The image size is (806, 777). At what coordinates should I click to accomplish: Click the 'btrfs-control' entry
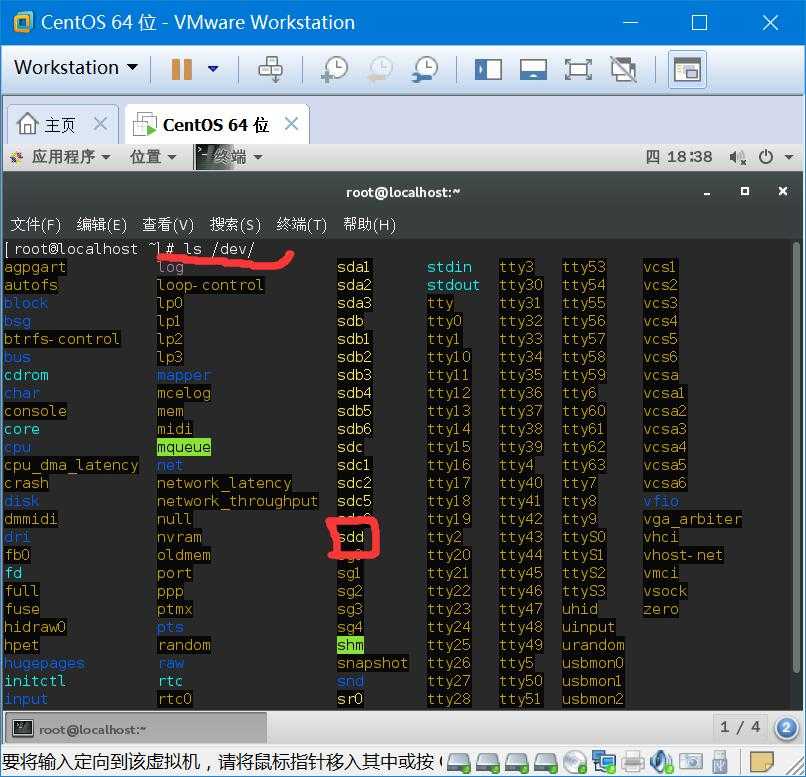[62, 339]
